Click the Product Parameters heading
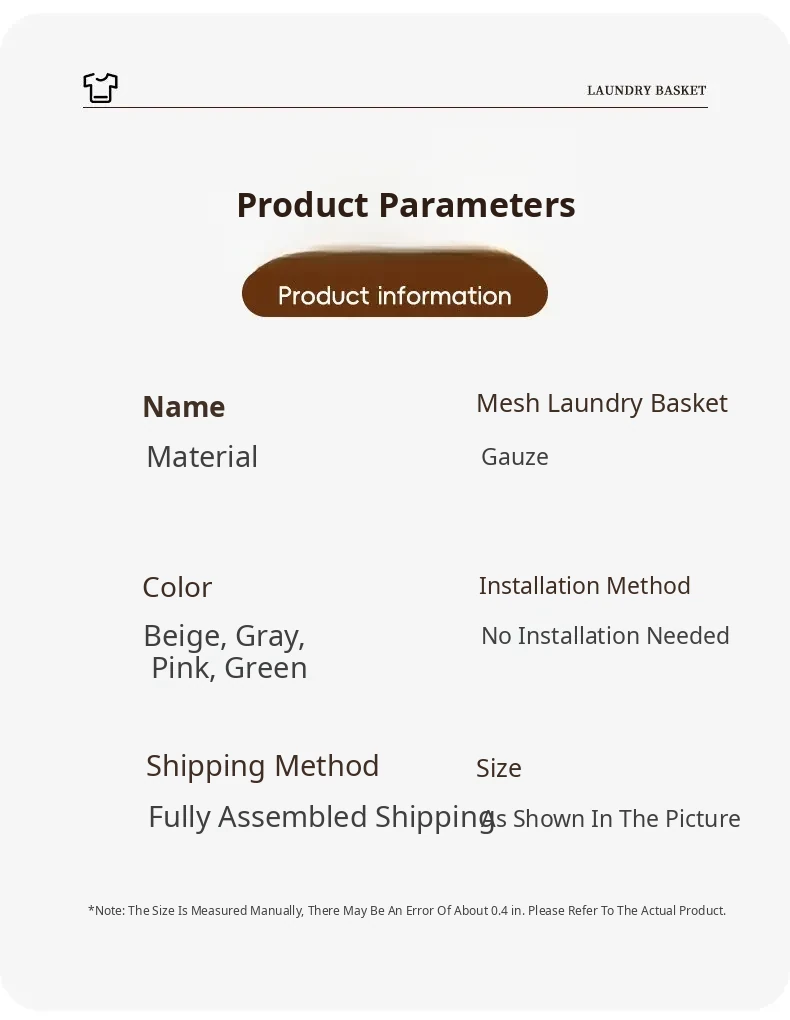The height and width of the screenshot is (1020, 790). (x=406, y=205)
